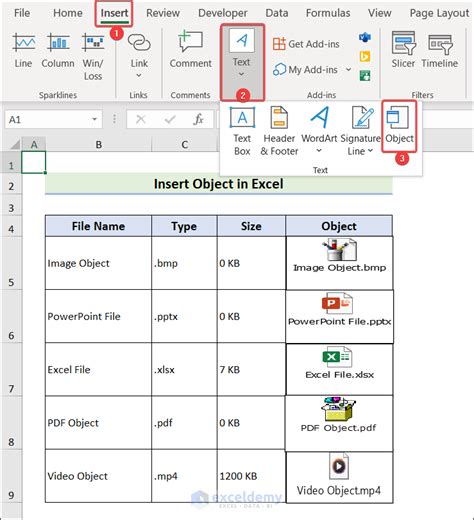The height and width of the screenshot is (520, 474).
Task: Expand the My Add-ins dropdown arrow
Action: [x=348, y=69]
